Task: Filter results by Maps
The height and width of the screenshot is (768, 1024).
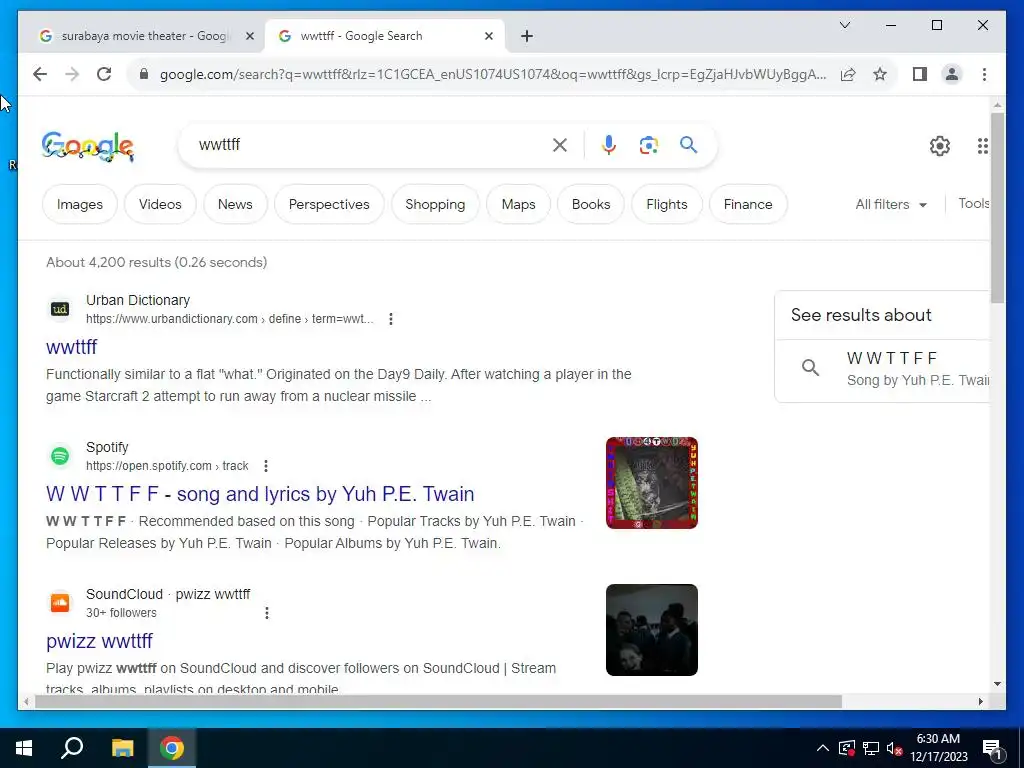Action: point(519,204)
